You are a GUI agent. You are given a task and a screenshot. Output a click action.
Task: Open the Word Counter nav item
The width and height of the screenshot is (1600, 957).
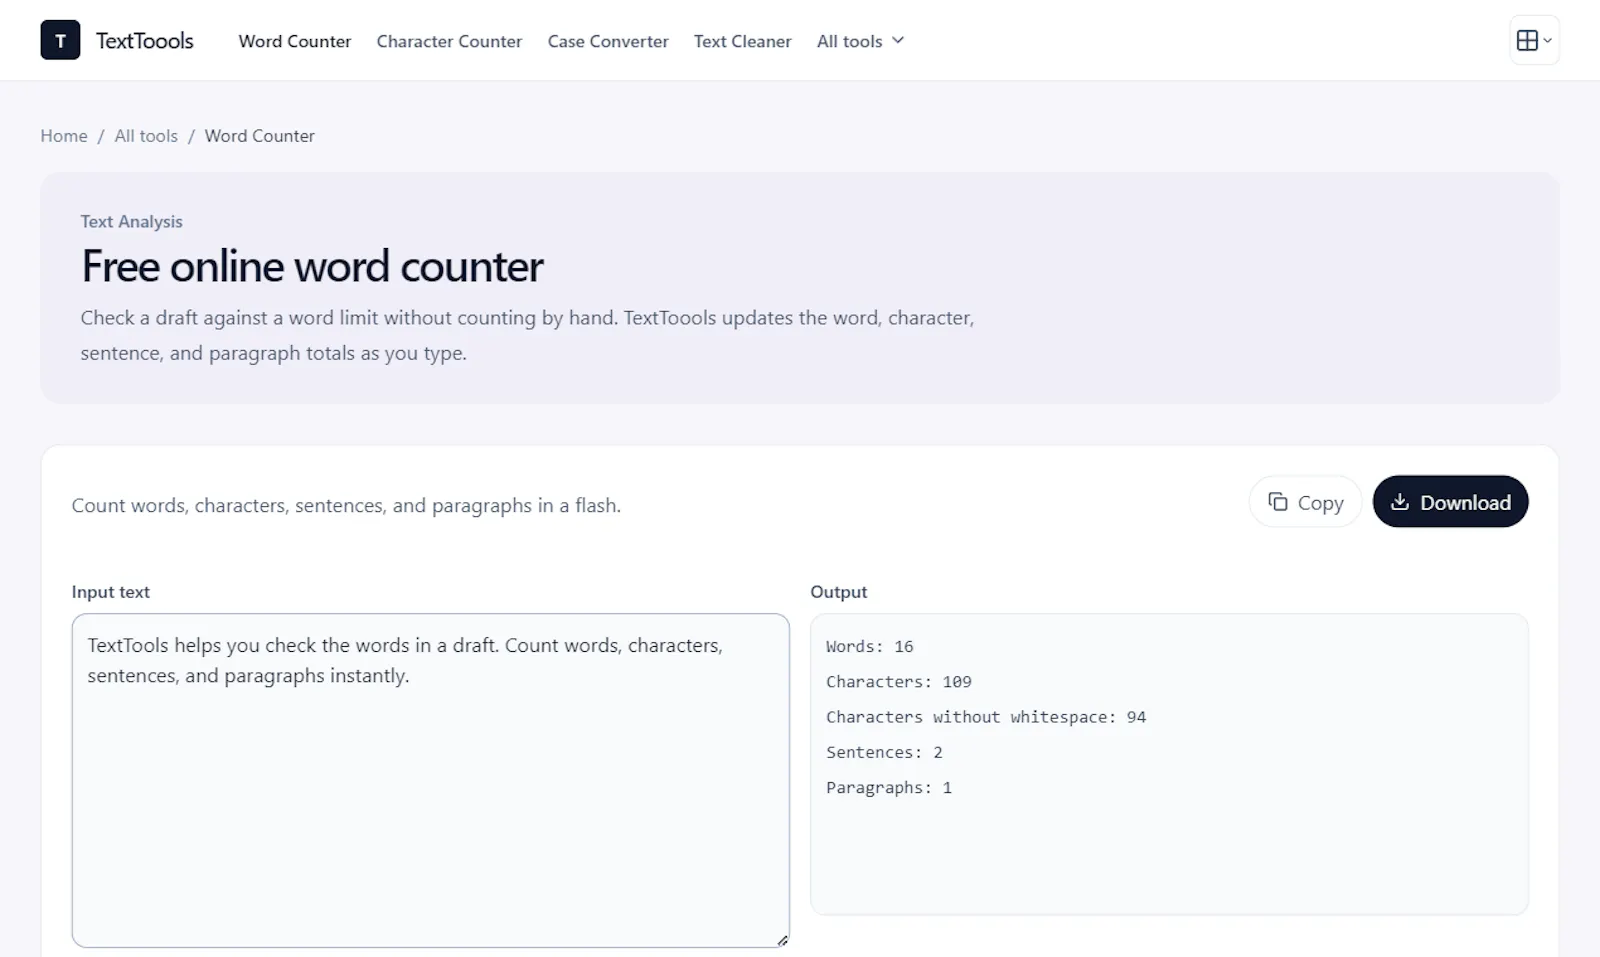point(295,41)
